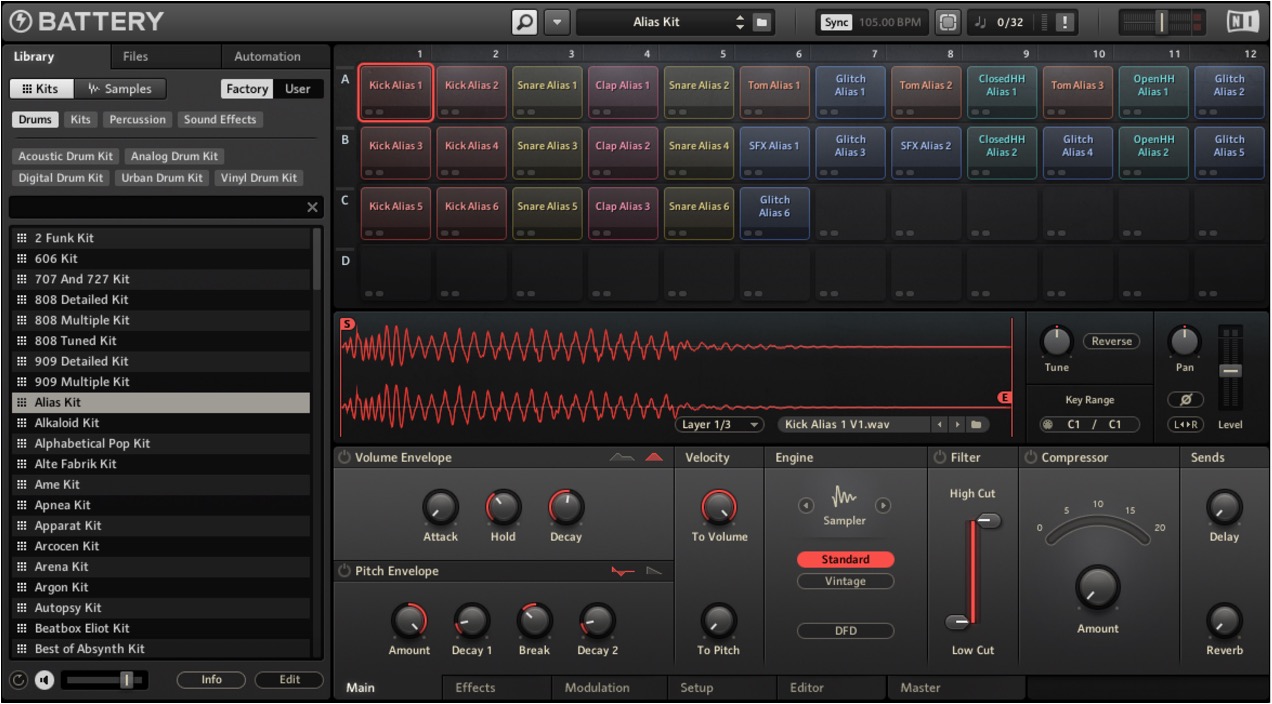This screenshot has width=1272, height=704.
Task: Open the dropdown arrow next to search icon
Action: tap(557, 22)
